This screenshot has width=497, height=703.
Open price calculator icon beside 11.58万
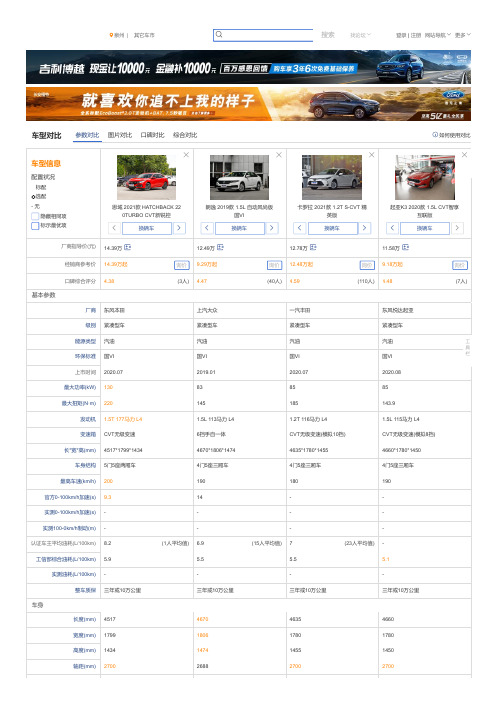[x=406, y=247]
